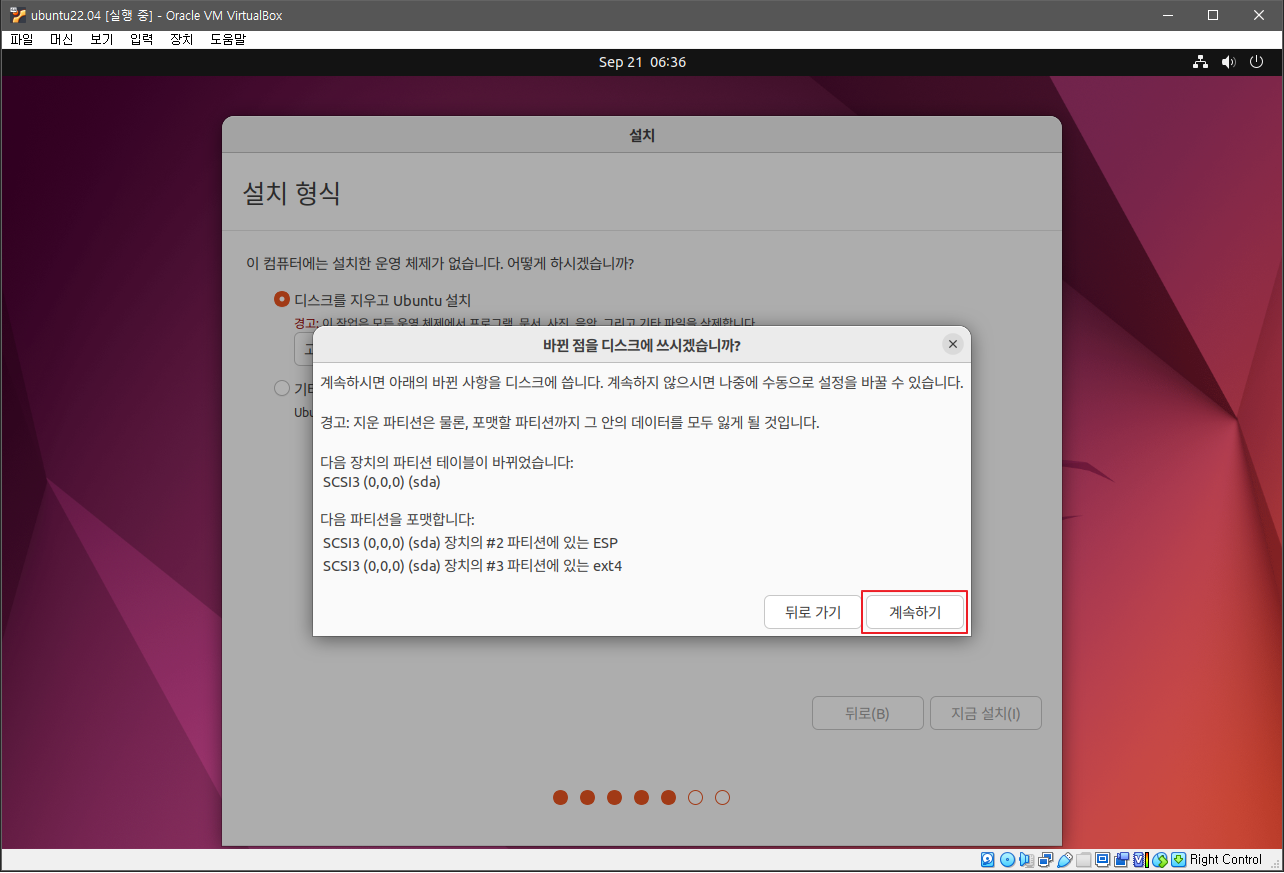The height and width of the screenshot is (873, 1284).
Task: Click the dialog title 바뀐 점을 디스크에 쓰시겠습니까?
Action: click(x=641, y=345)
